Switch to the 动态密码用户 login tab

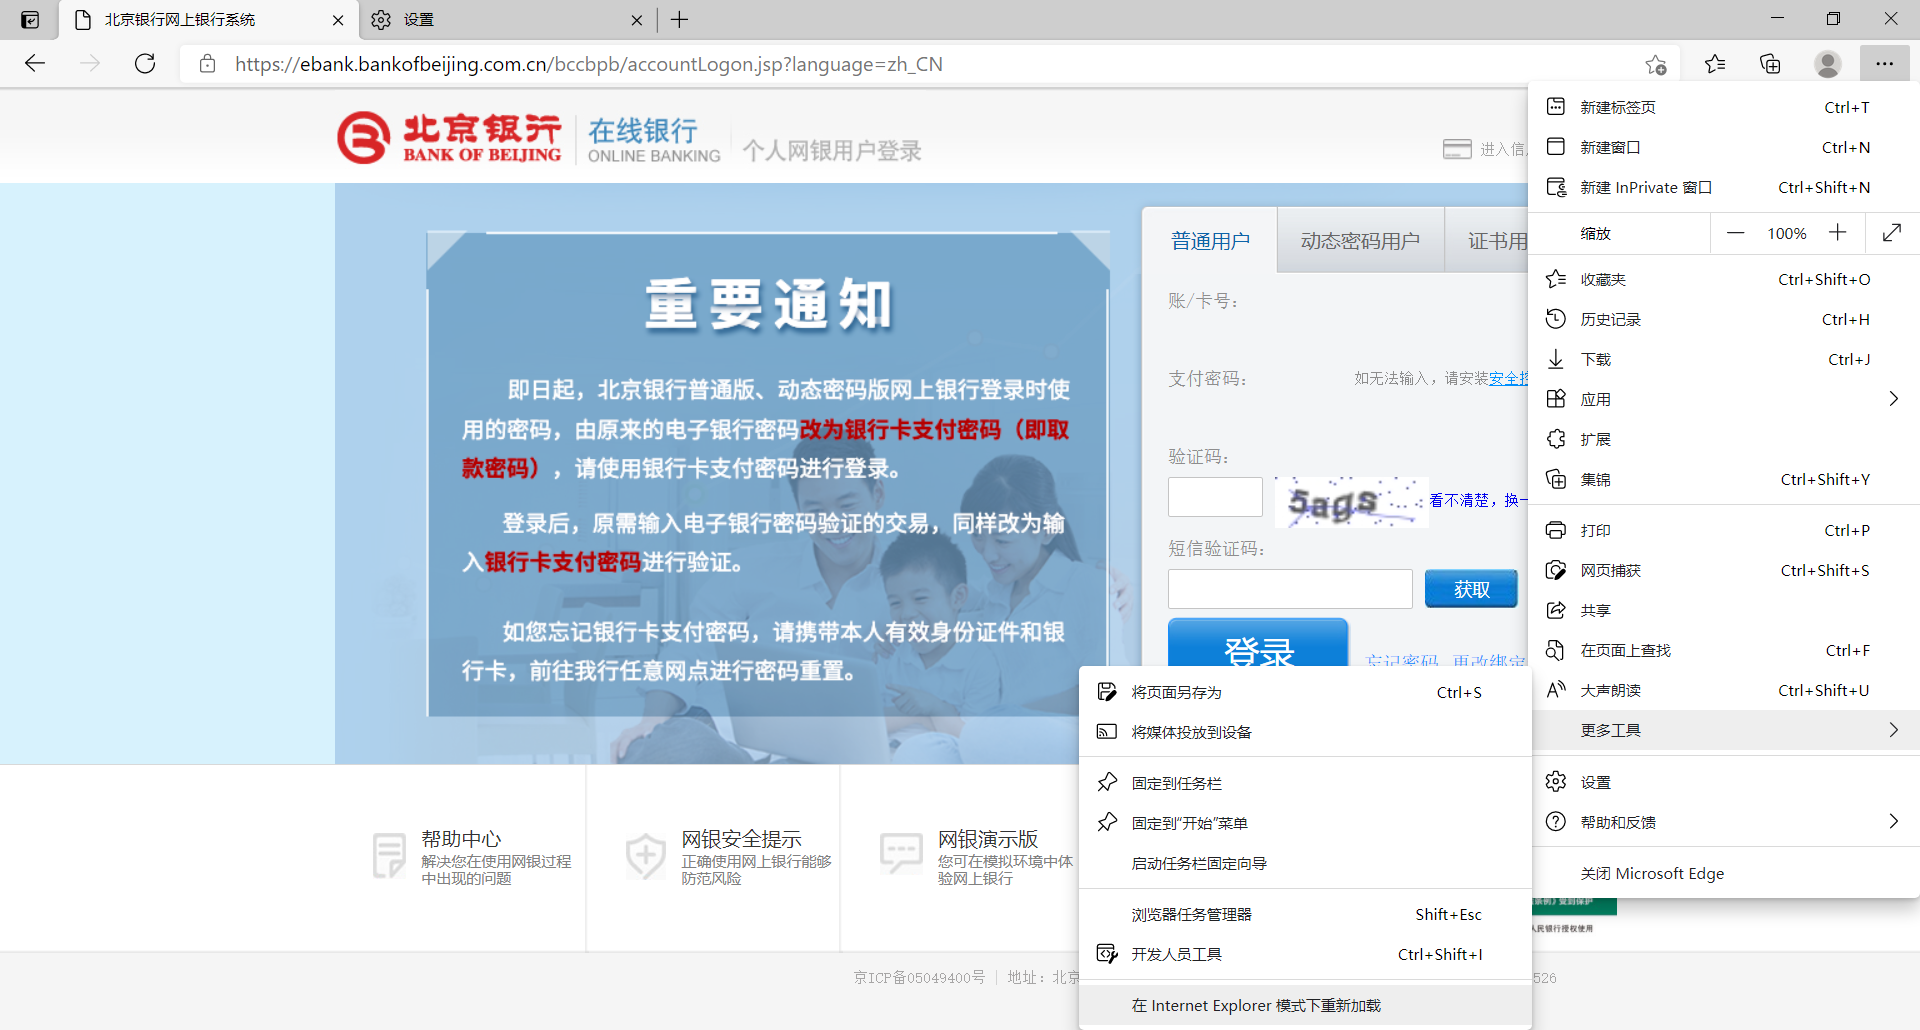coord(1360,241)
